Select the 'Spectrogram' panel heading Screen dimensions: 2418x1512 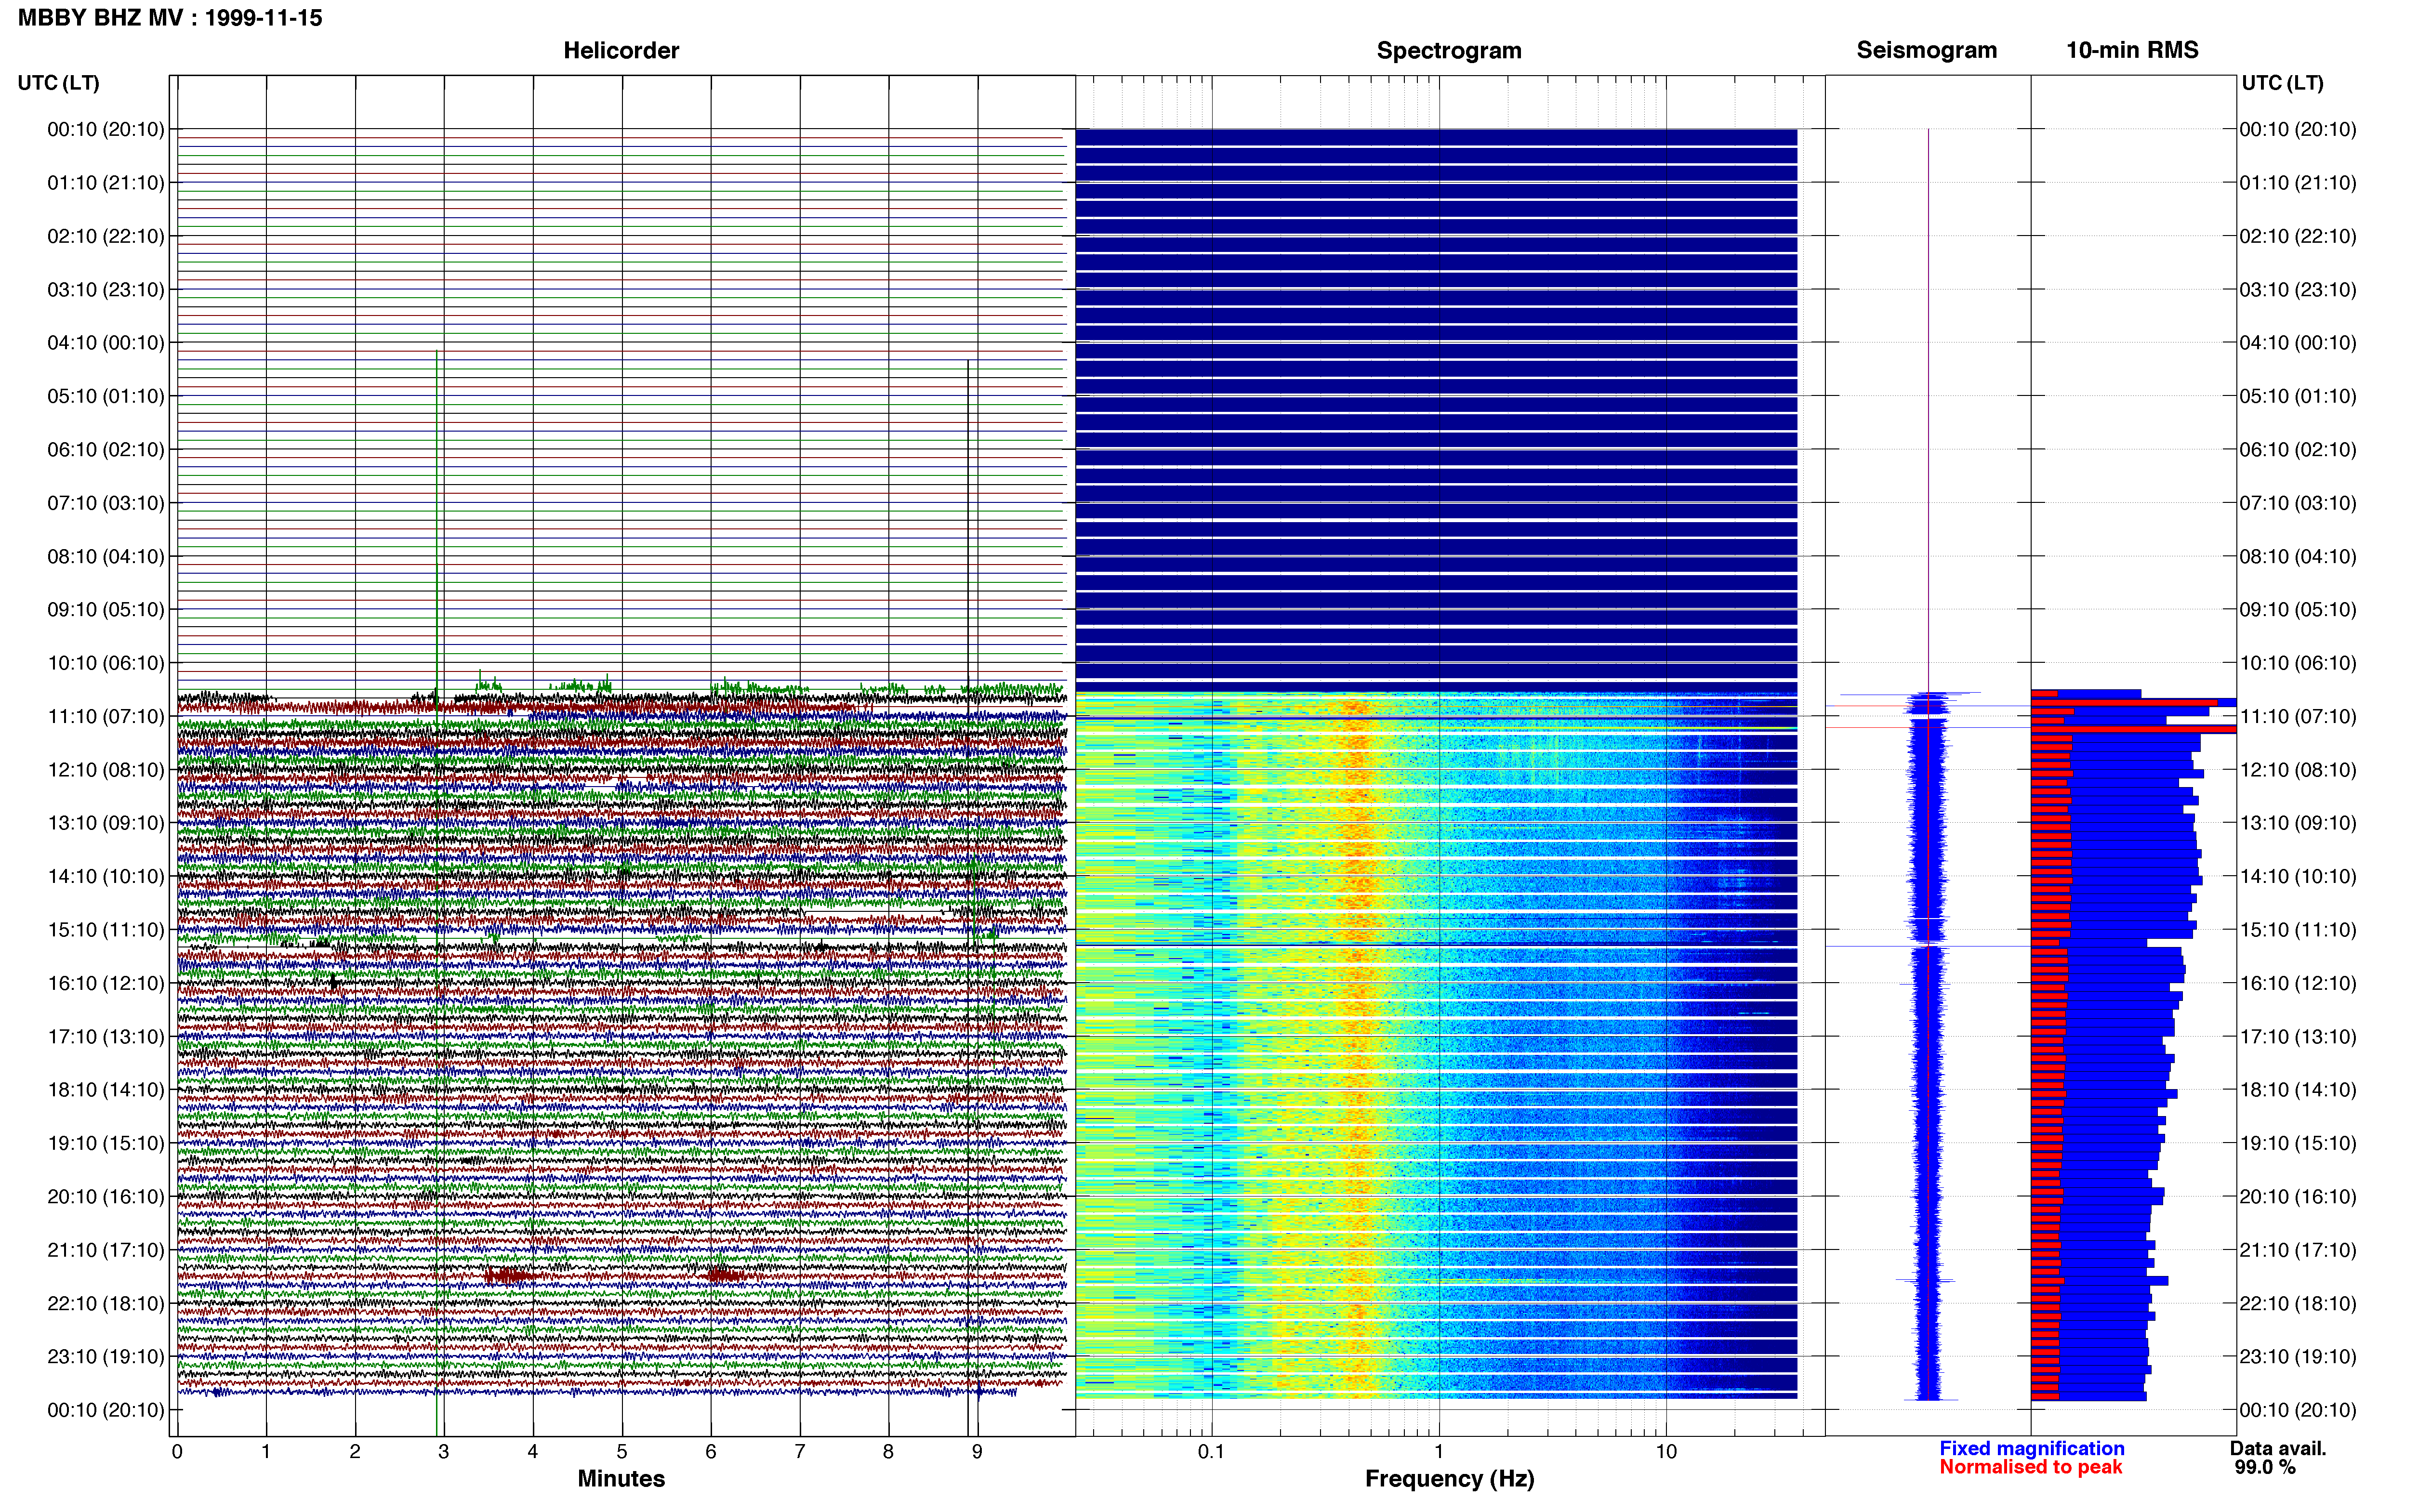pyautogui.click(x=1449, y=50)
